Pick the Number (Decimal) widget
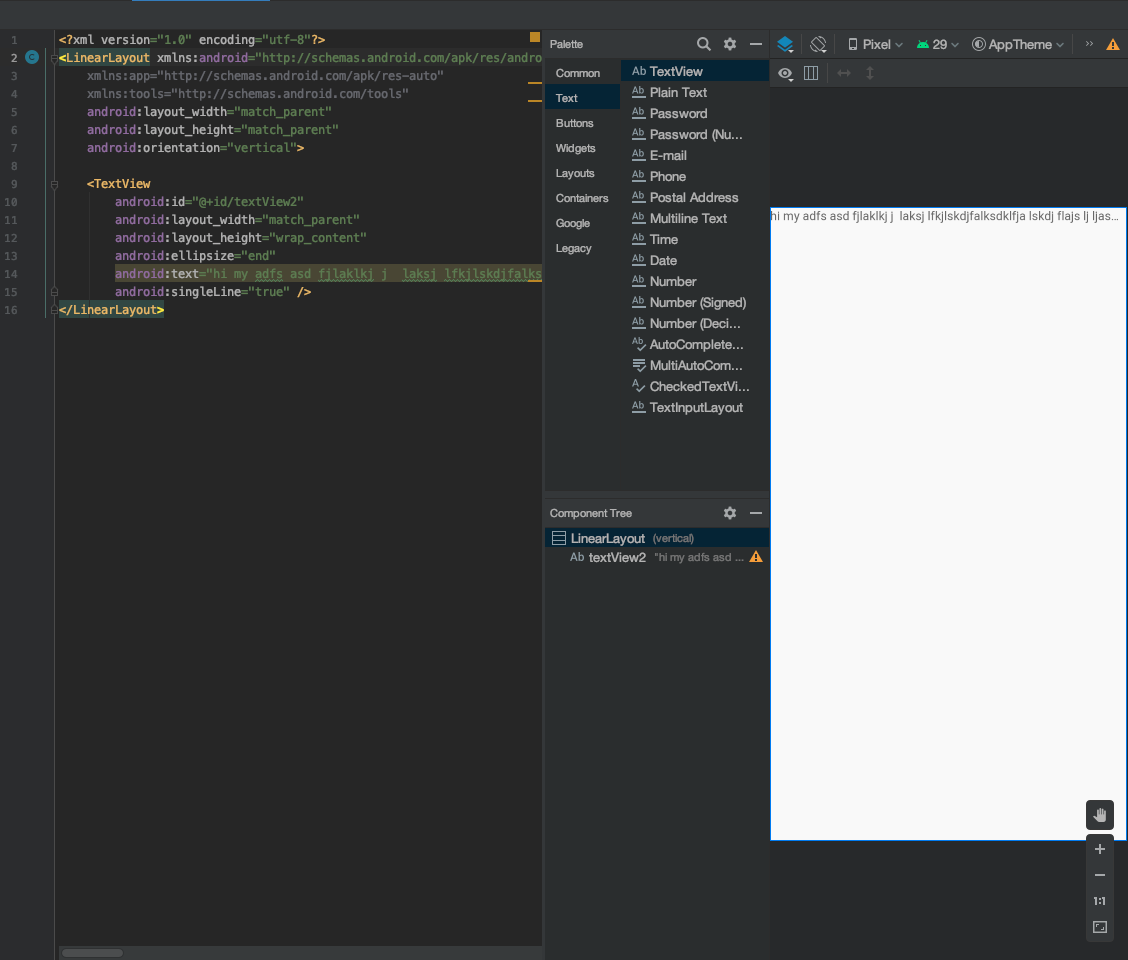 [695, 323]
